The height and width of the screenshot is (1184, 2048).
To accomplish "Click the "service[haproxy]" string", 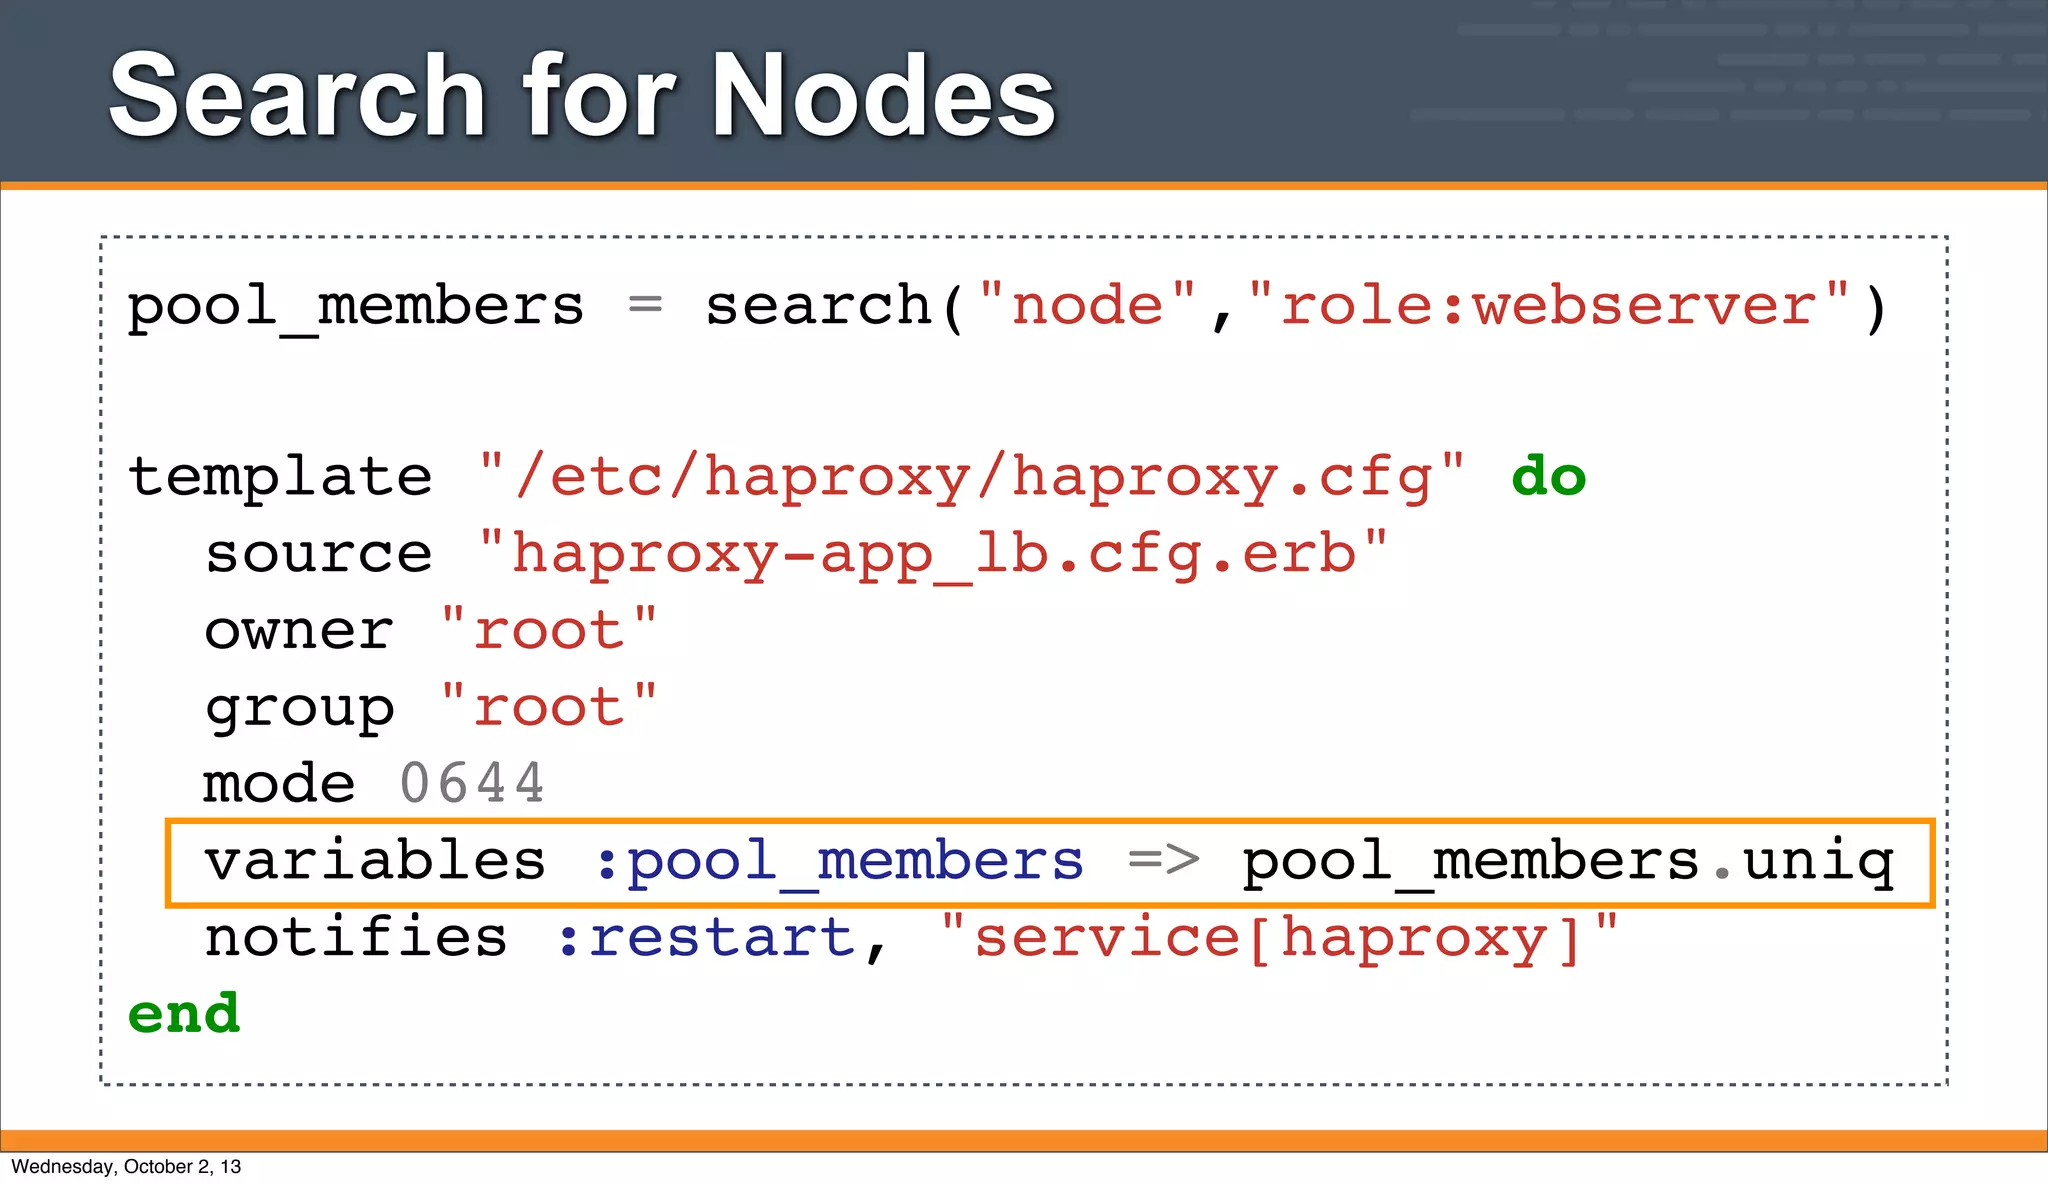I will coord(1278,939).
